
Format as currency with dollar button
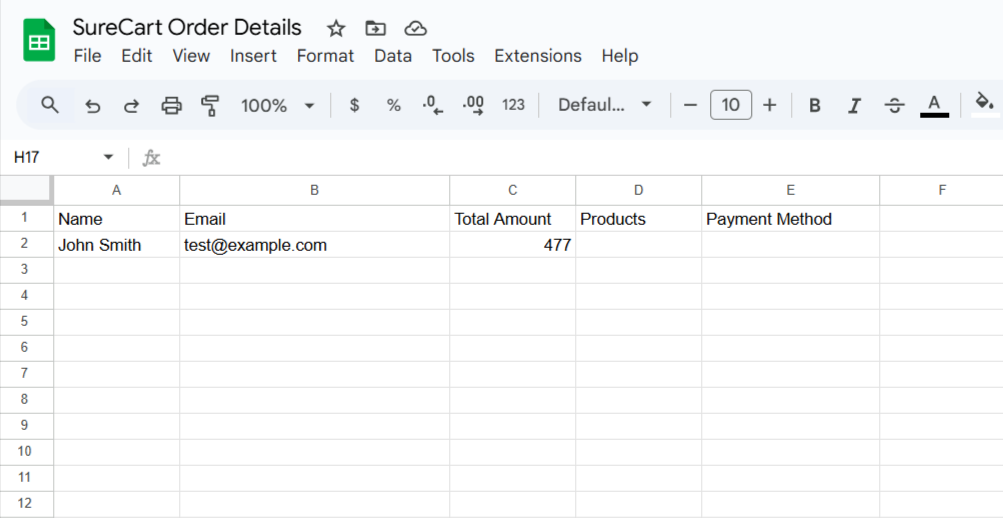(x=354, y=105)
